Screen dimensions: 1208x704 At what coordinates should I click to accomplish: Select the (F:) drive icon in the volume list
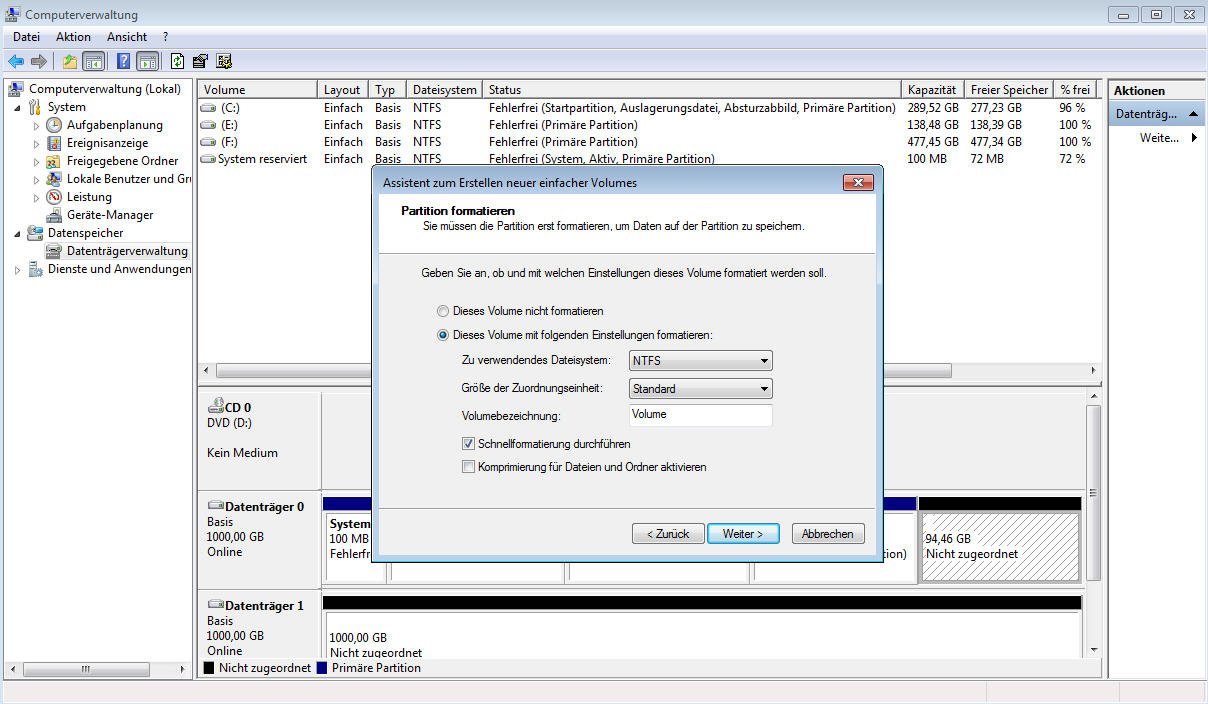pyautogui.click(x=208, y=142)
